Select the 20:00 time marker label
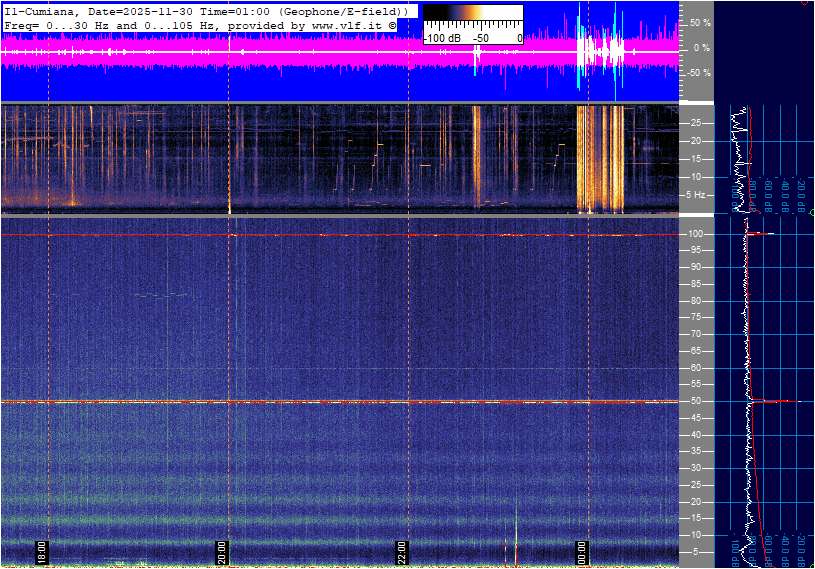This screenshot has height=569, width=815. click(222, 552)
